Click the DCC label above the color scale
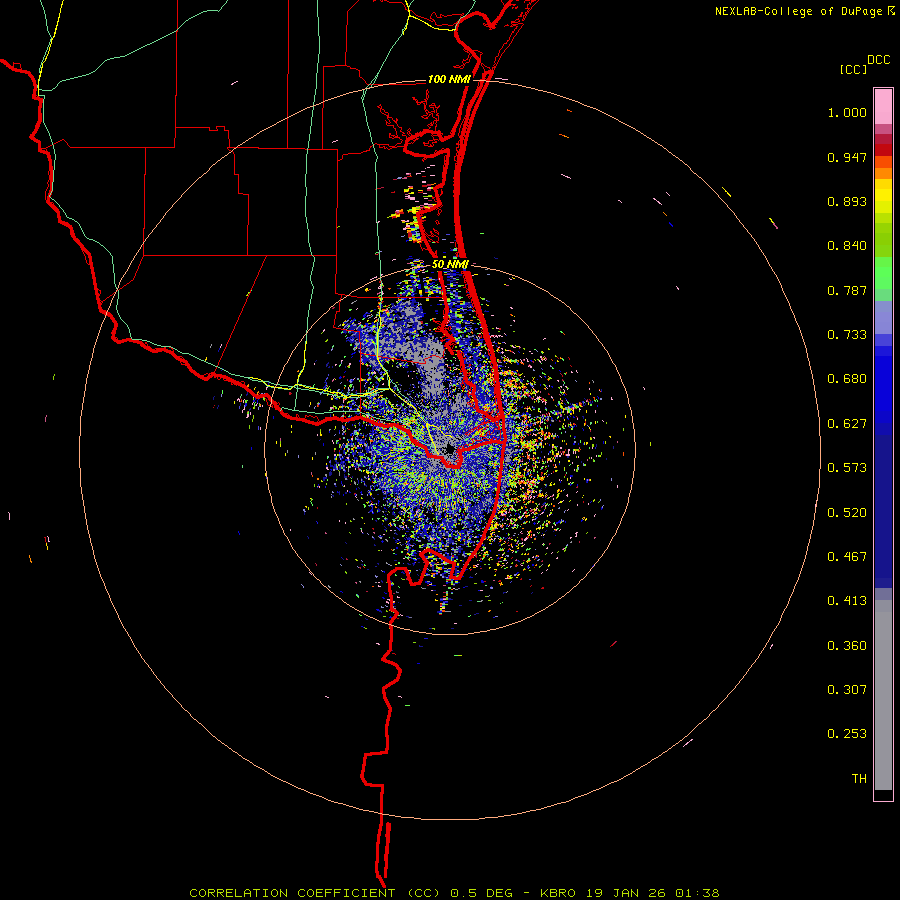The image size is (900, 900). tap(878, 60)
